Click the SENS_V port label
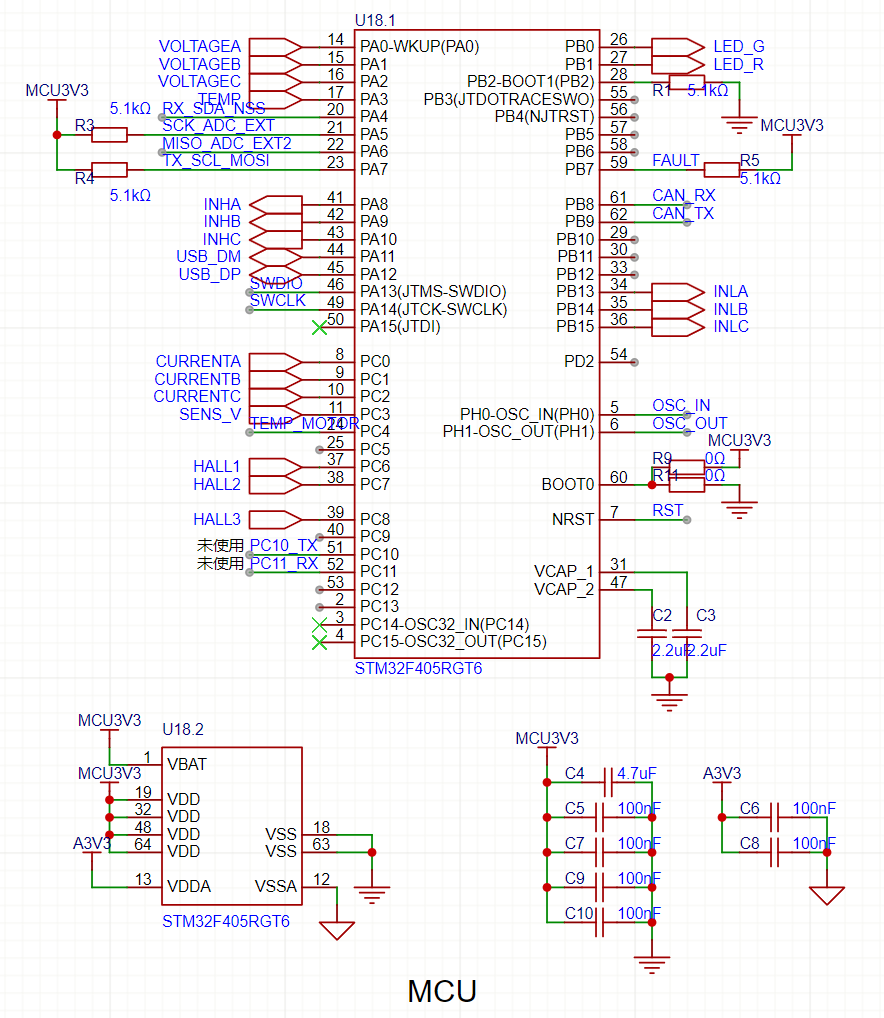Viewport: 884px width, 1018px height. pyautogui.click(x=210, y=414)
